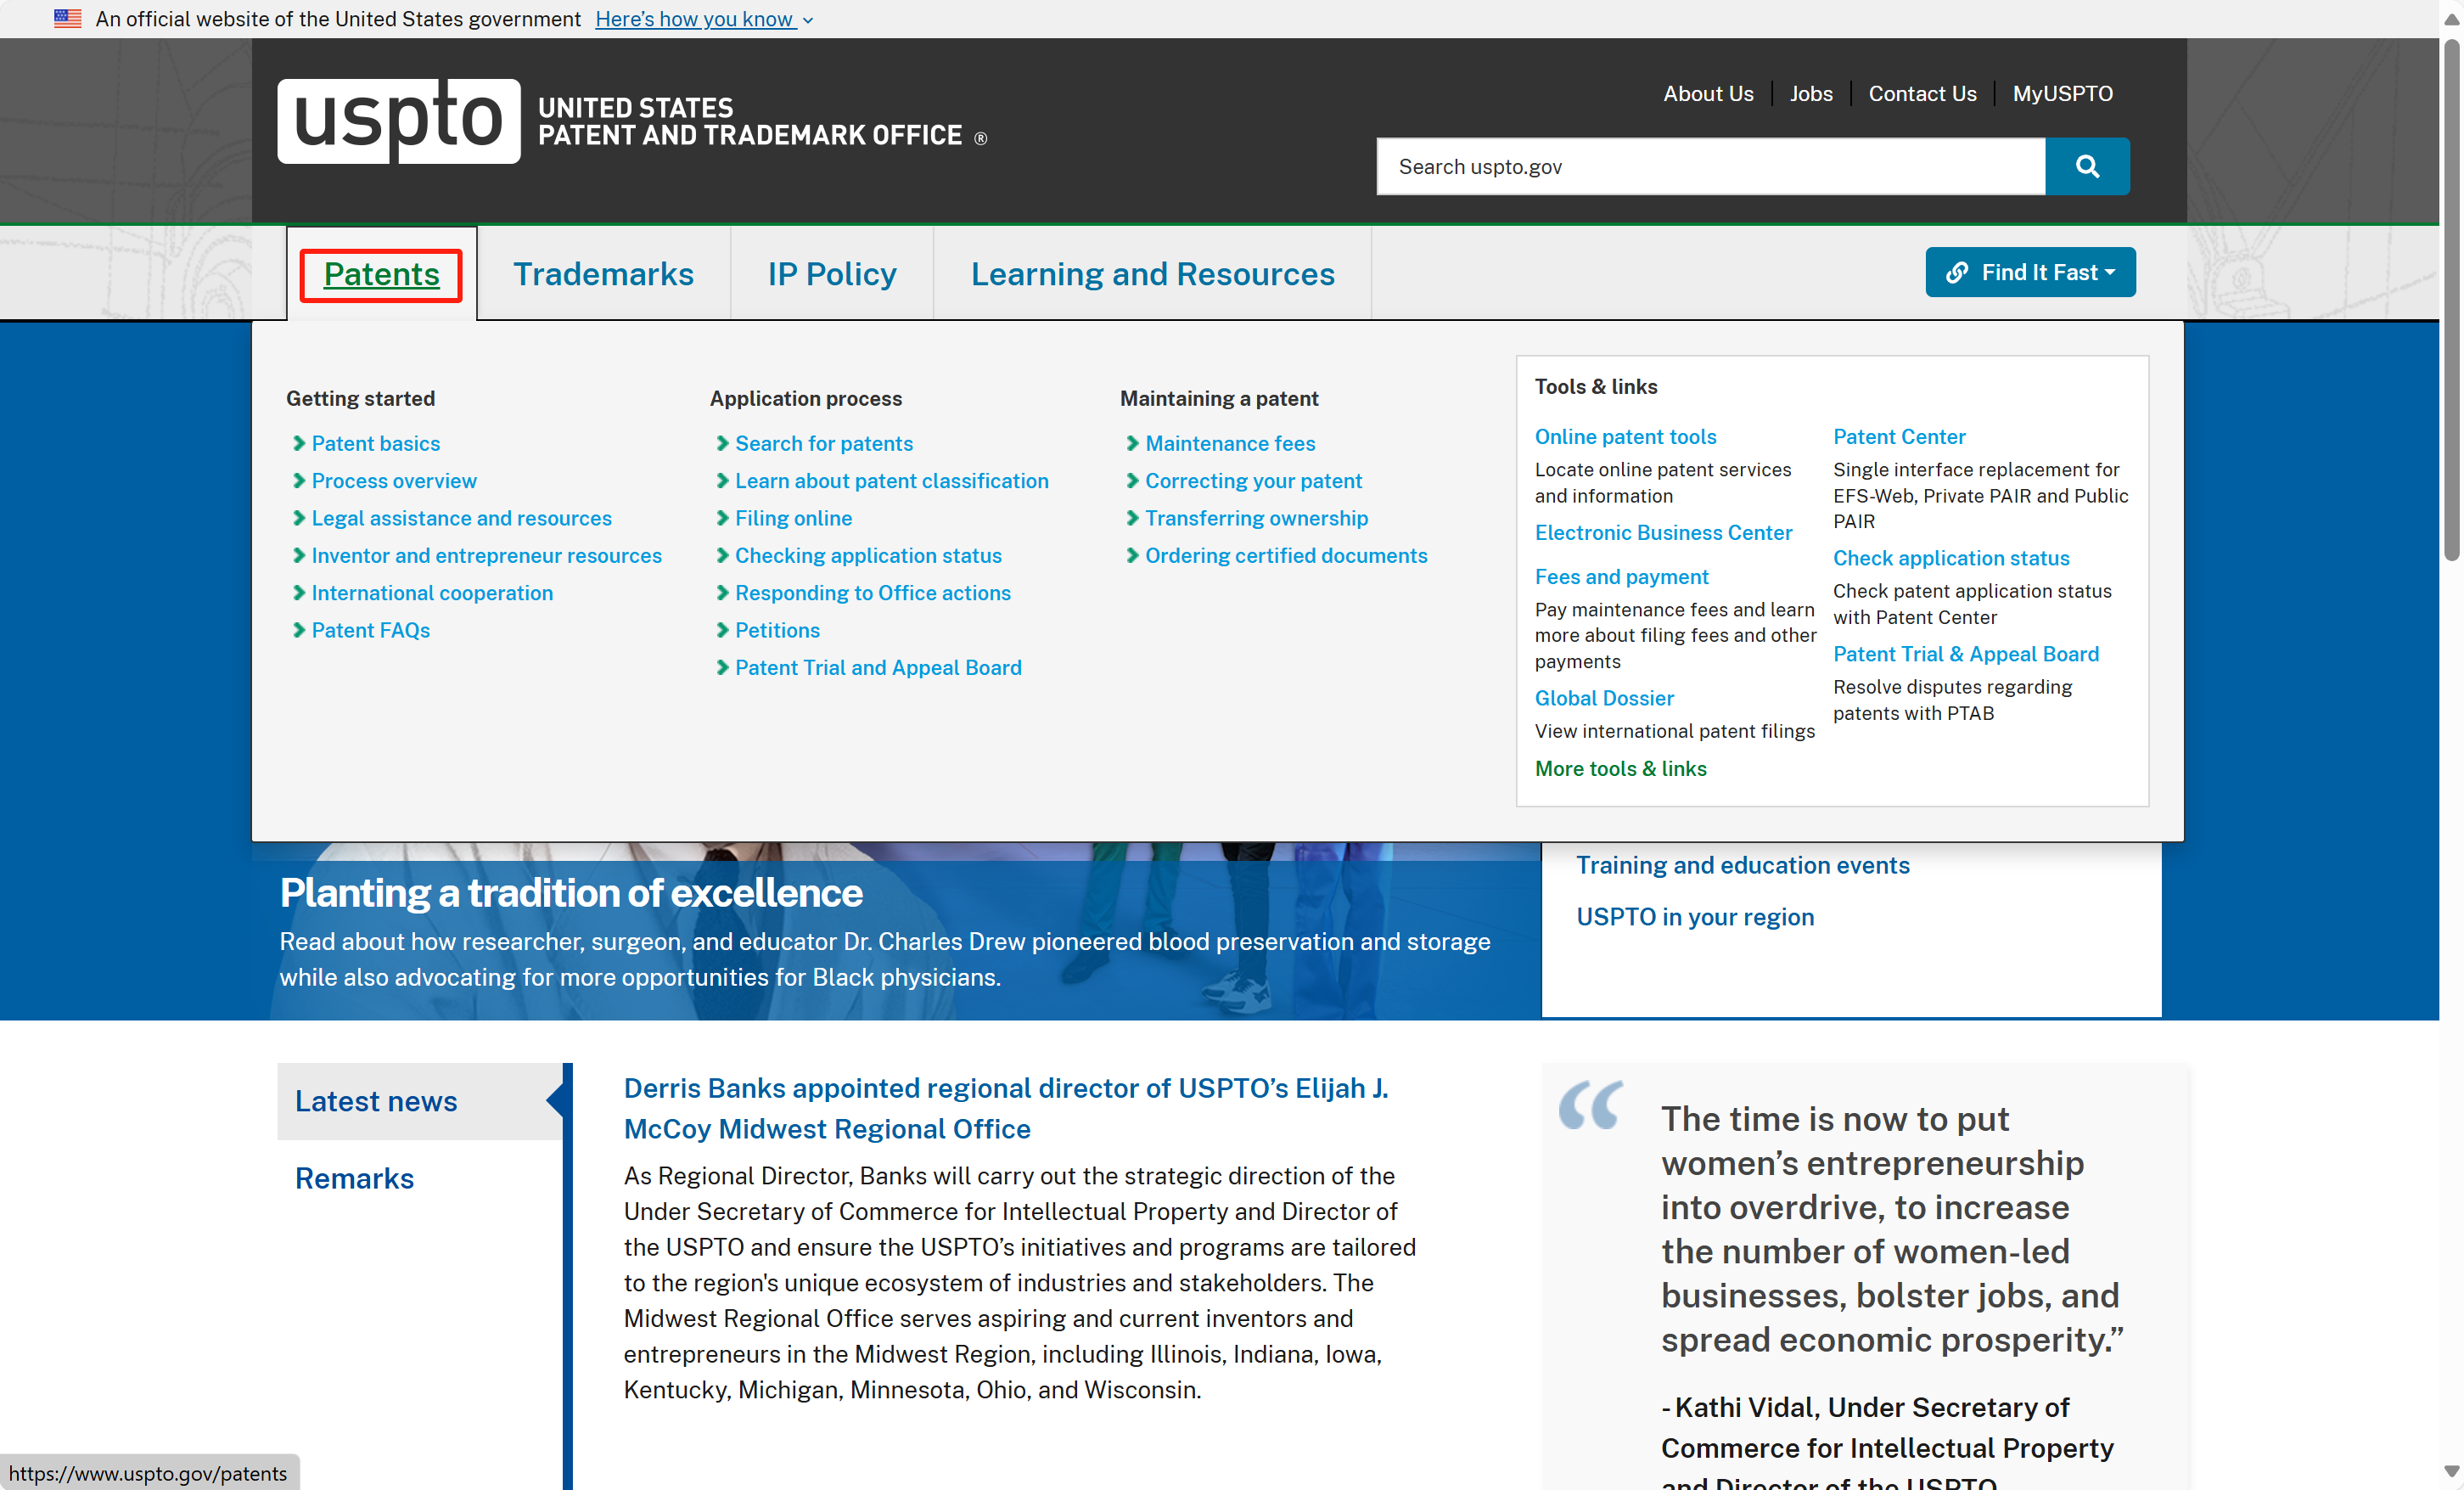2464x1490 pixels.
Task: Click the chevron beside Maintenance fees
Action: point(1132,443)
